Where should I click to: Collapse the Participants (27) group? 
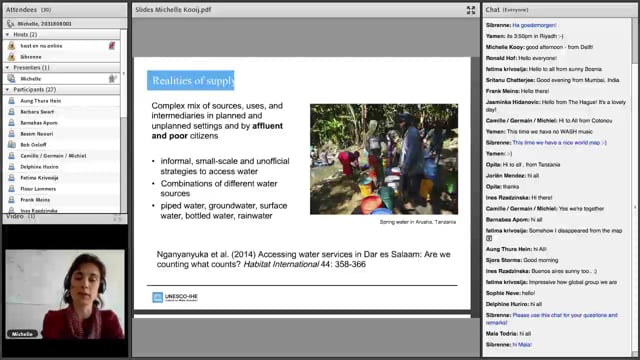point(7,89)
